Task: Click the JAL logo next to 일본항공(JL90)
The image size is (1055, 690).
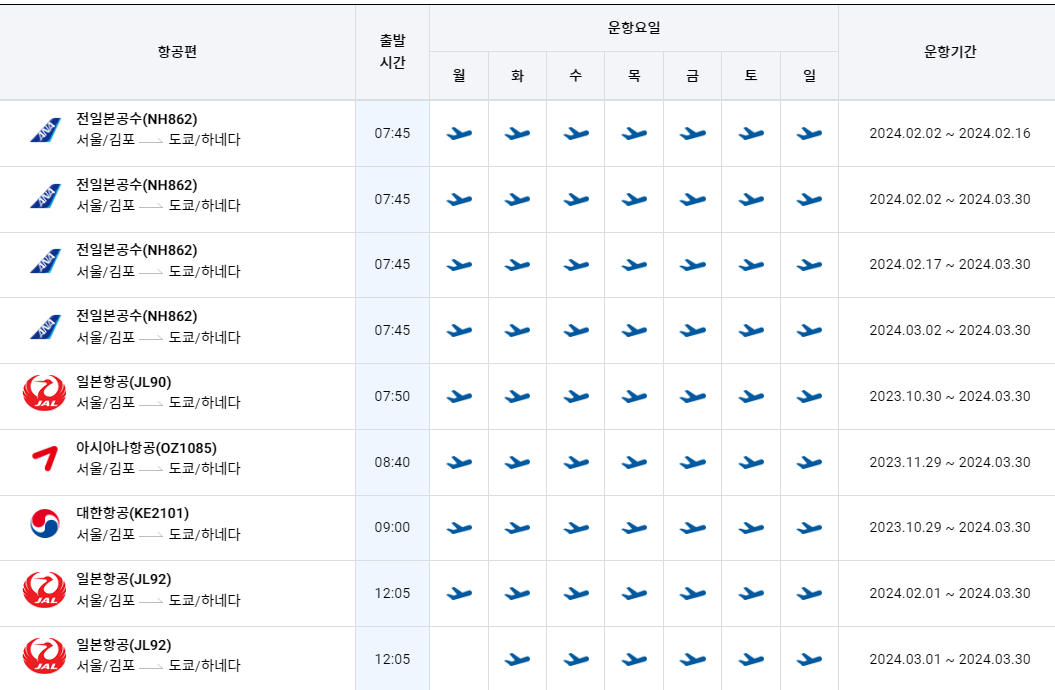Action: 44,393
